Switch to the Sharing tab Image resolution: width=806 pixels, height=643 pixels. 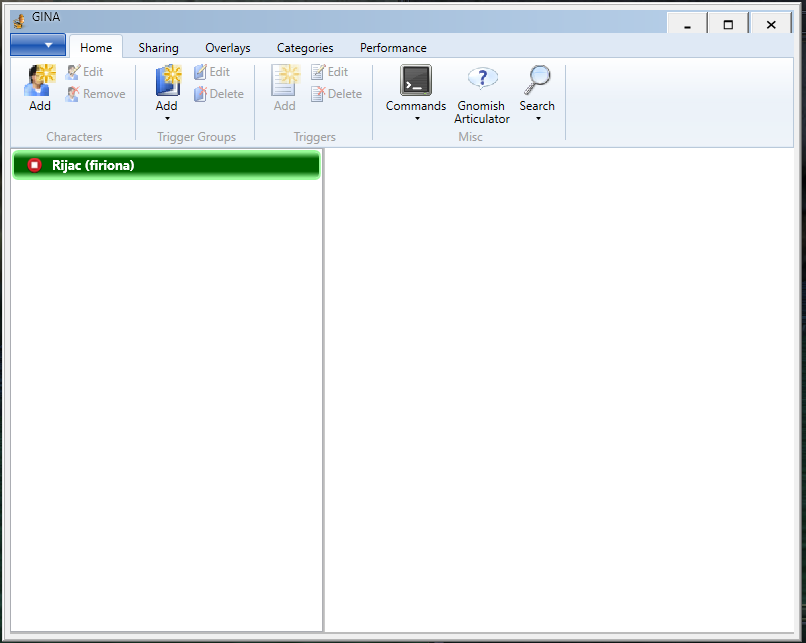tap(158, 48)
